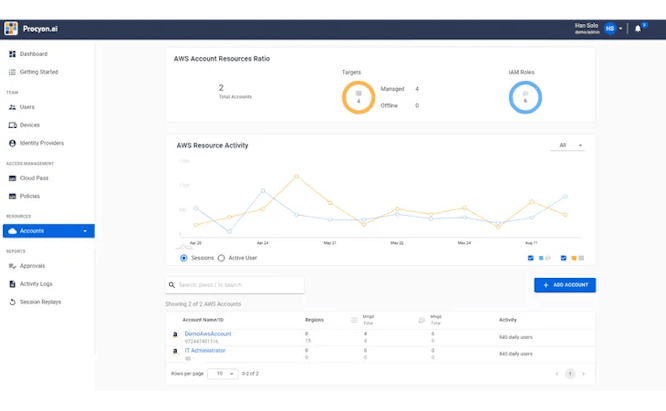Click the Targets orange donut chart
Screen dimensions: 666x411
click(x=358, y=97)
